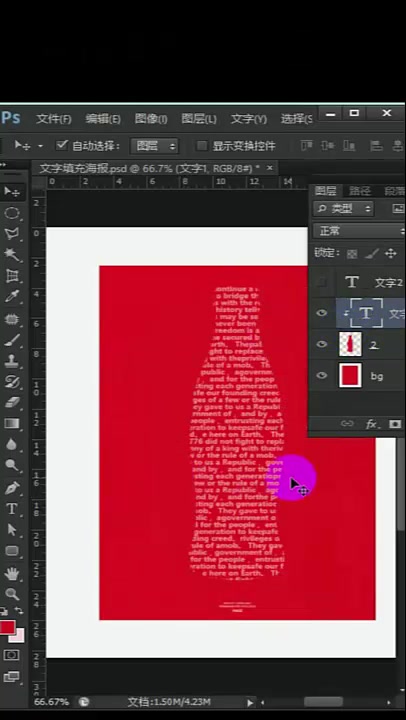Screen dimensions: 406x720
Task: Select the Path Selection tool
Action: 11,530
